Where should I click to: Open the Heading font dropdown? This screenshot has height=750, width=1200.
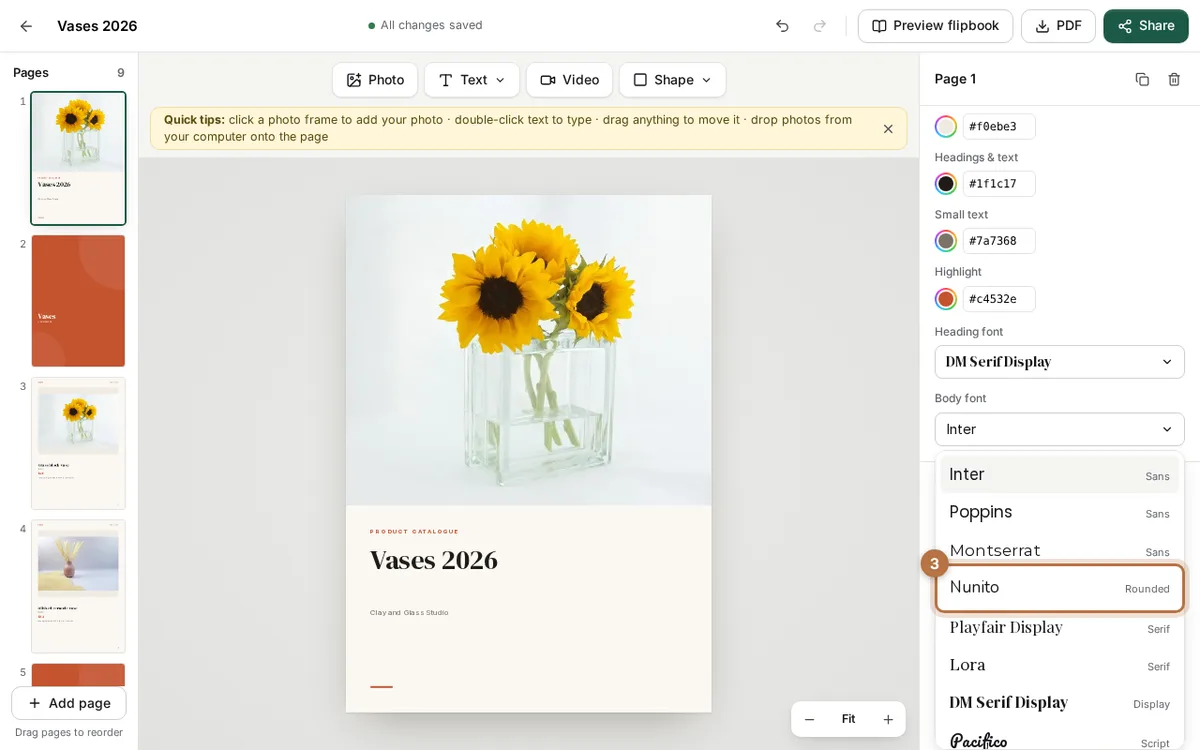pos(1059,362)
